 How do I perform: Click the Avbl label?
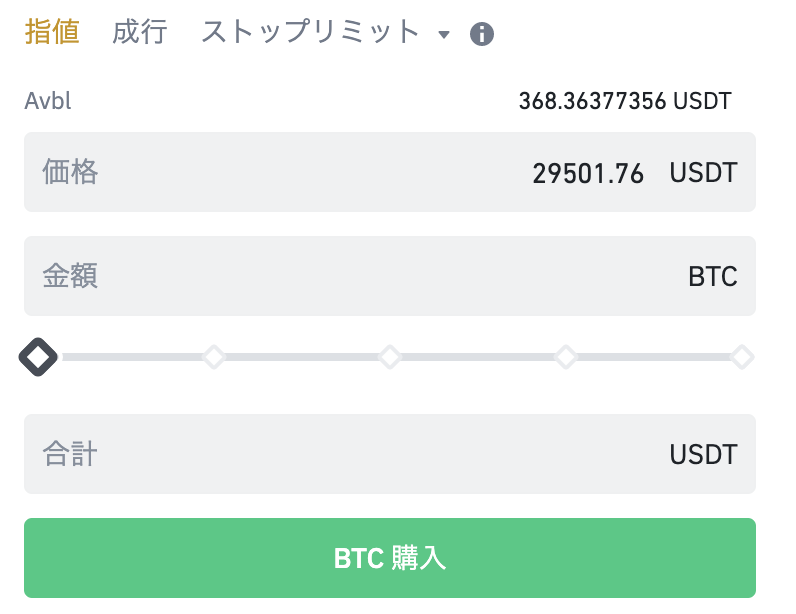tap(48, 101)
